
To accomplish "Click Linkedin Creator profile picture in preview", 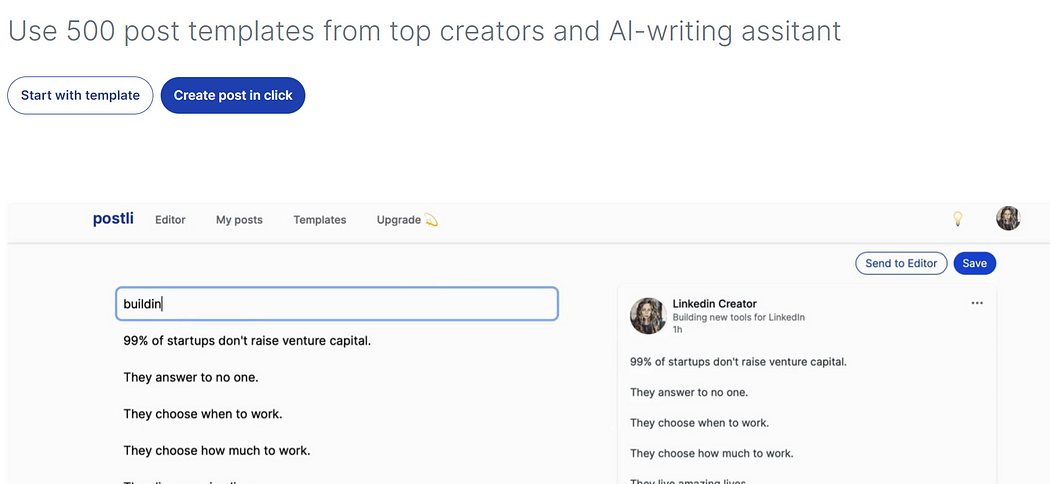I will [648, 316].
